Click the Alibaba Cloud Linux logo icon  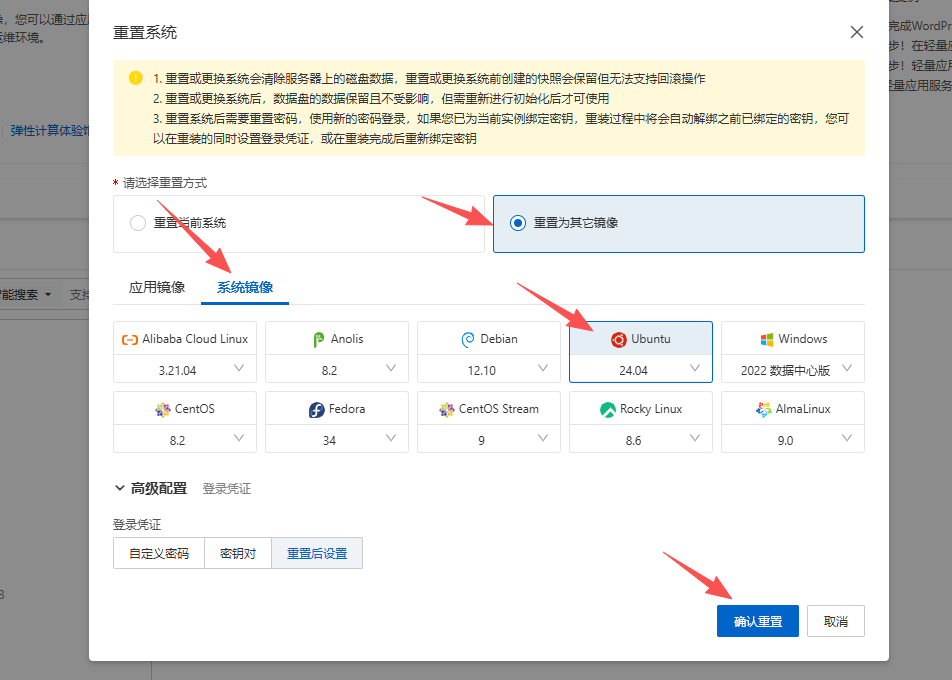coord(130,339)
